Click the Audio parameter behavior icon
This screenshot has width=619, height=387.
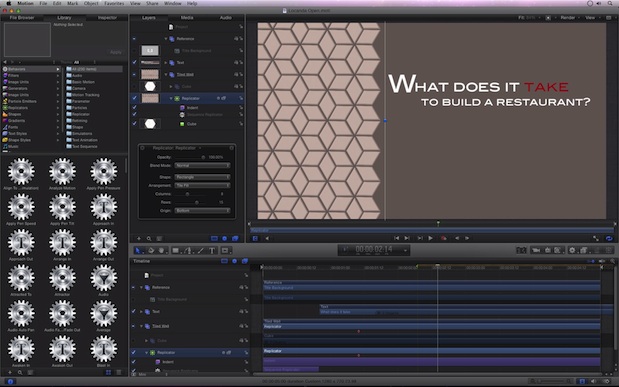(x=103, y=278)
